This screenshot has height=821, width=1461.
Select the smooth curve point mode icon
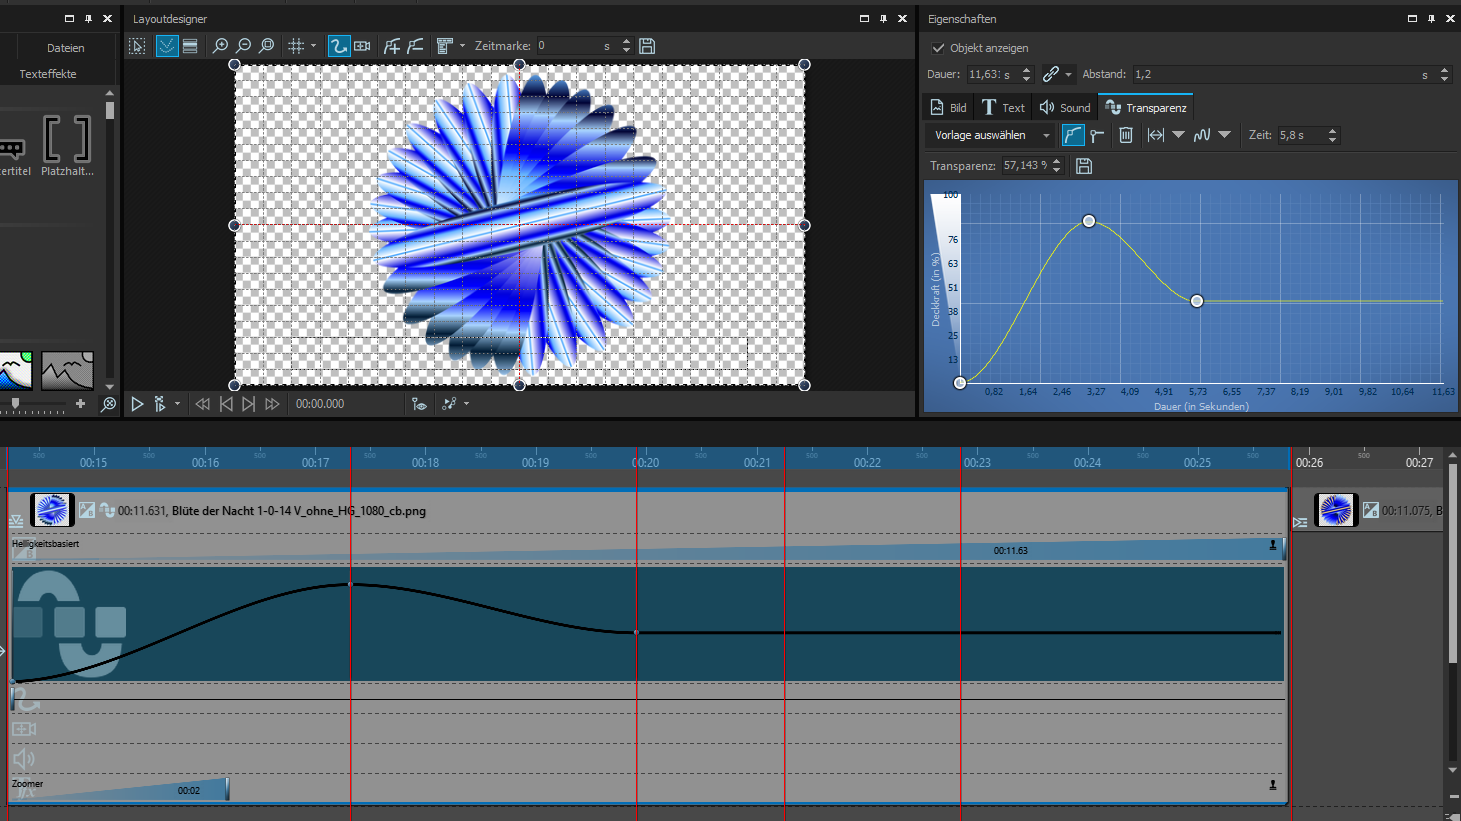(1072, 135)
